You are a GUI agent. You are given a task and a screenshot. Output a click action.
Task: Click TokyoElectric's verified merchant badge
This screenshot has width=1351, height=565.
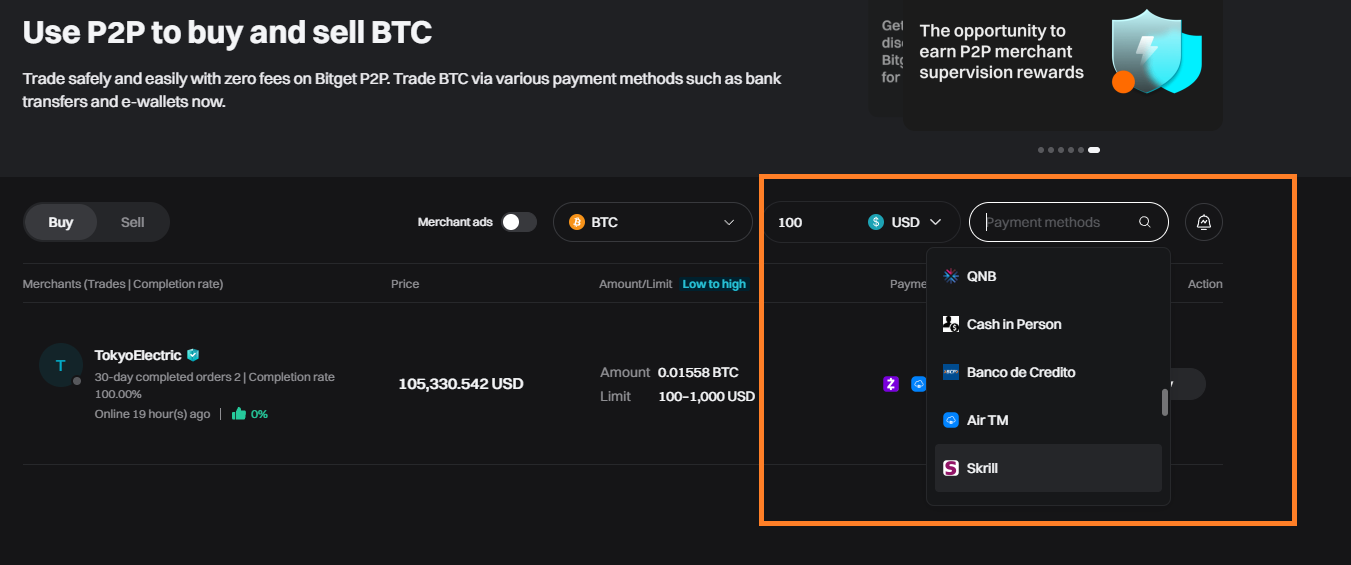pos(193,355)
